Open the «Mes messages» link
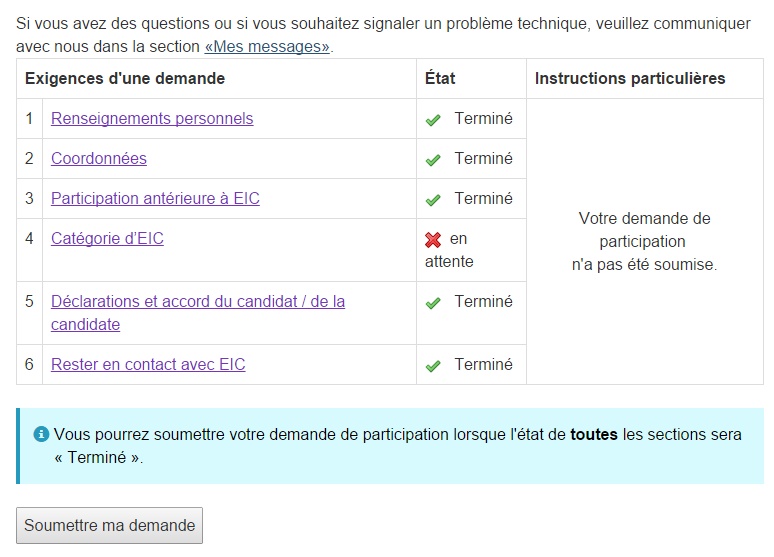Image resolution: width=774 pixels, height=557 pixels. 267,47
